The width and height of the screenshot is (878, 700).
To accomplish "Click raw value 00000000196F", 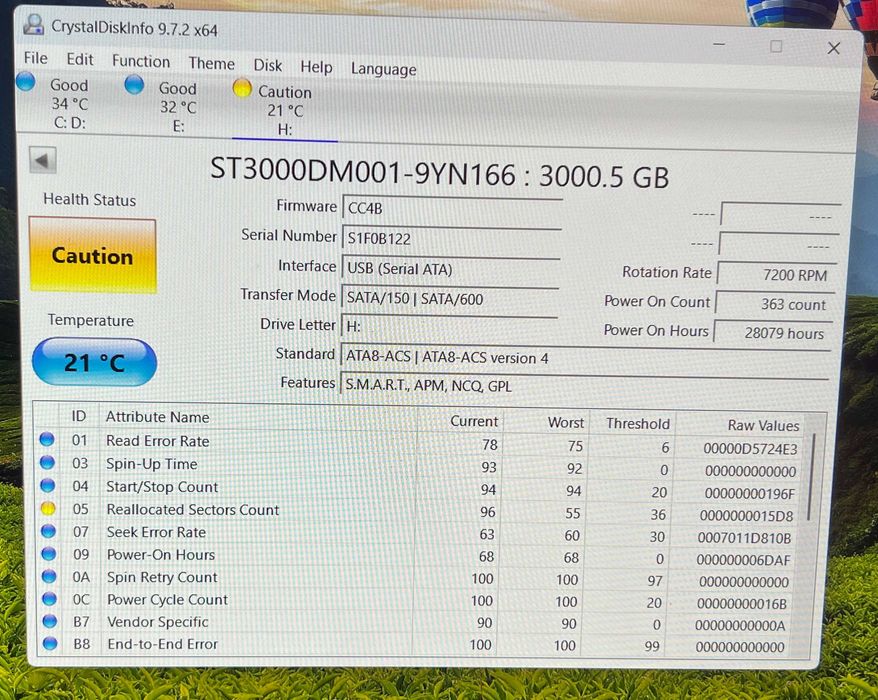I will coord(750,494).
